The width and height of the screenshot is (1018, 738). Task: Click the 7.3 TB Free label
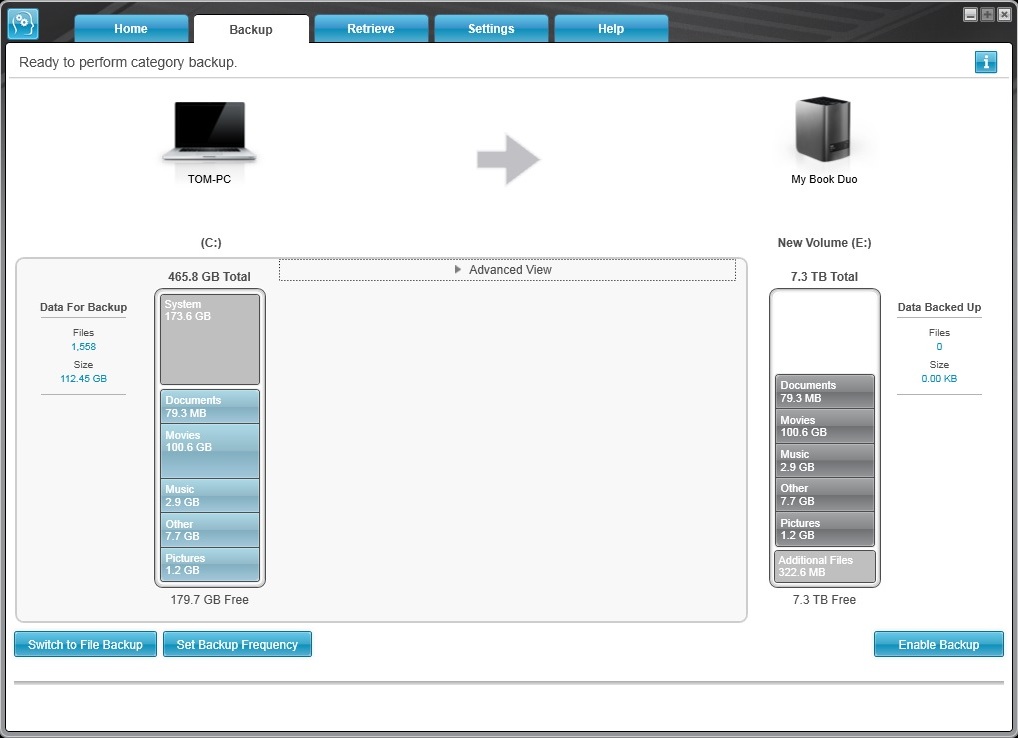(825, 600)
